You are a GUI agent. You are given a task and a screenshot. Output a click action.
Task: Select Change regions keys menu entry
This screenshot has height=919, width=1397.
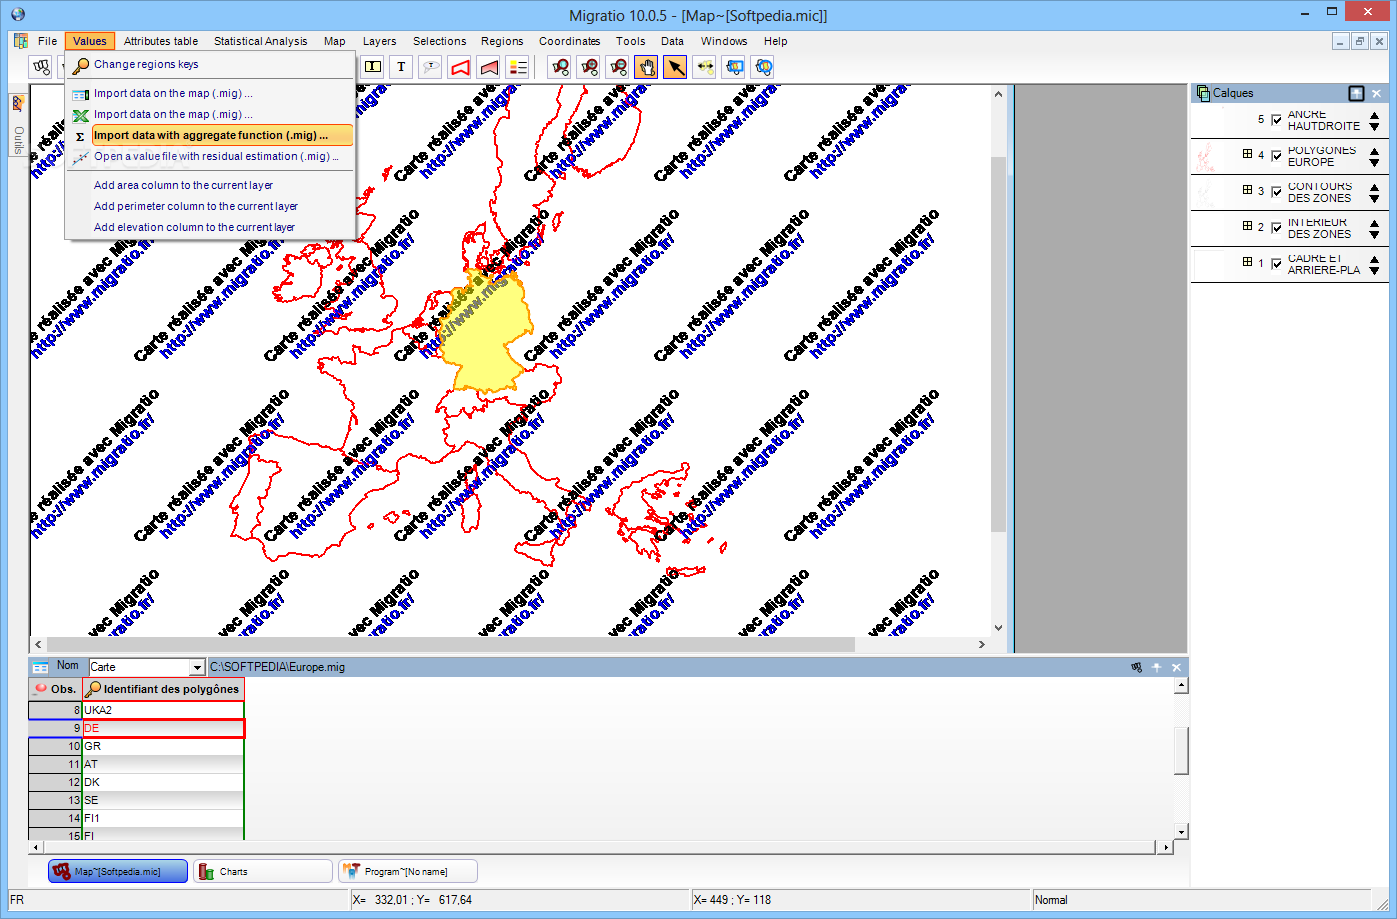(211, 64)
